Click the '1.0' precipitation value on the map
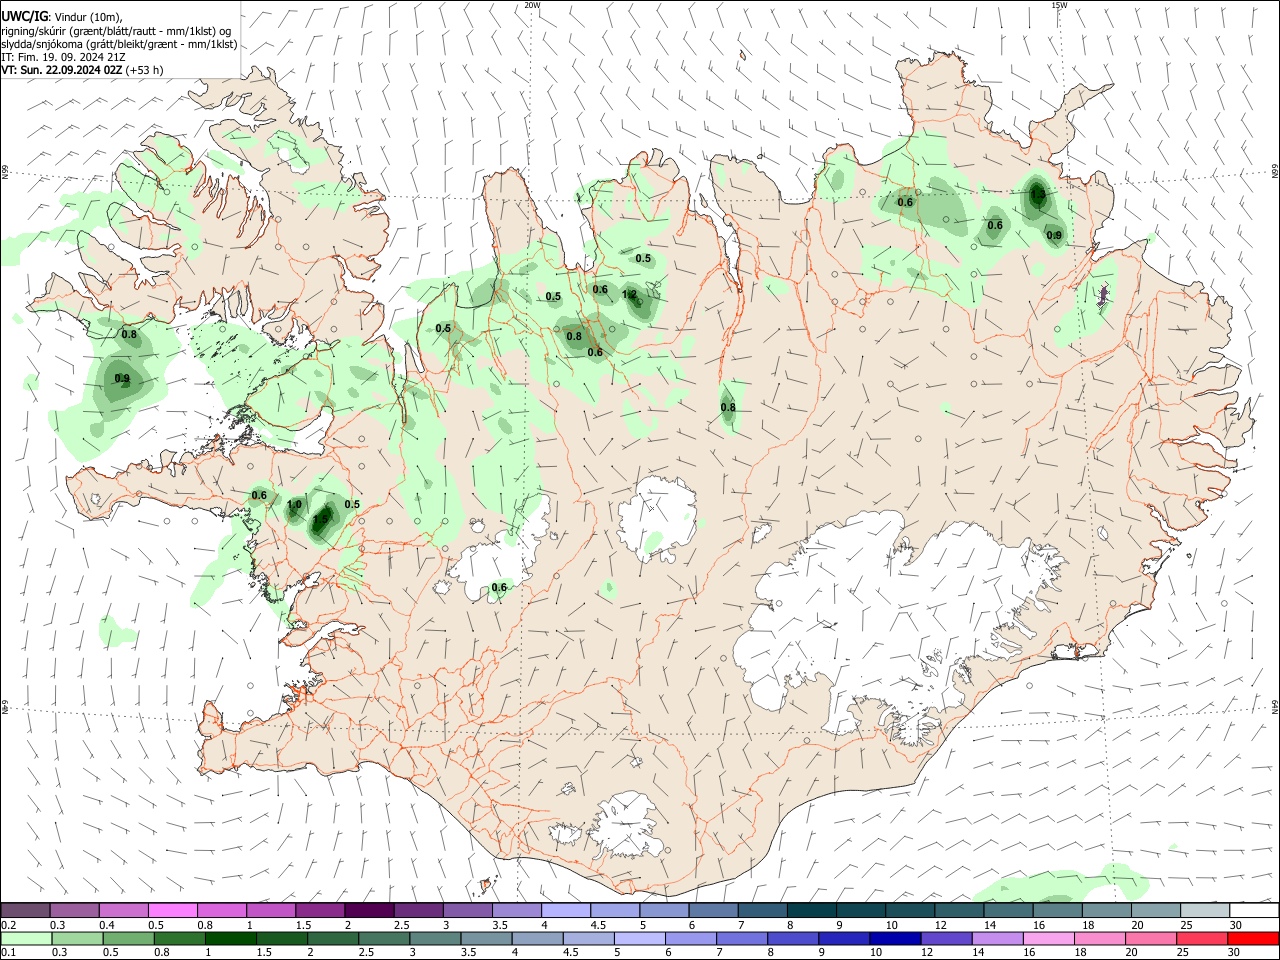Image resolution: width=1280 pixels, height=960 pixels. click(x=294, y=505)
